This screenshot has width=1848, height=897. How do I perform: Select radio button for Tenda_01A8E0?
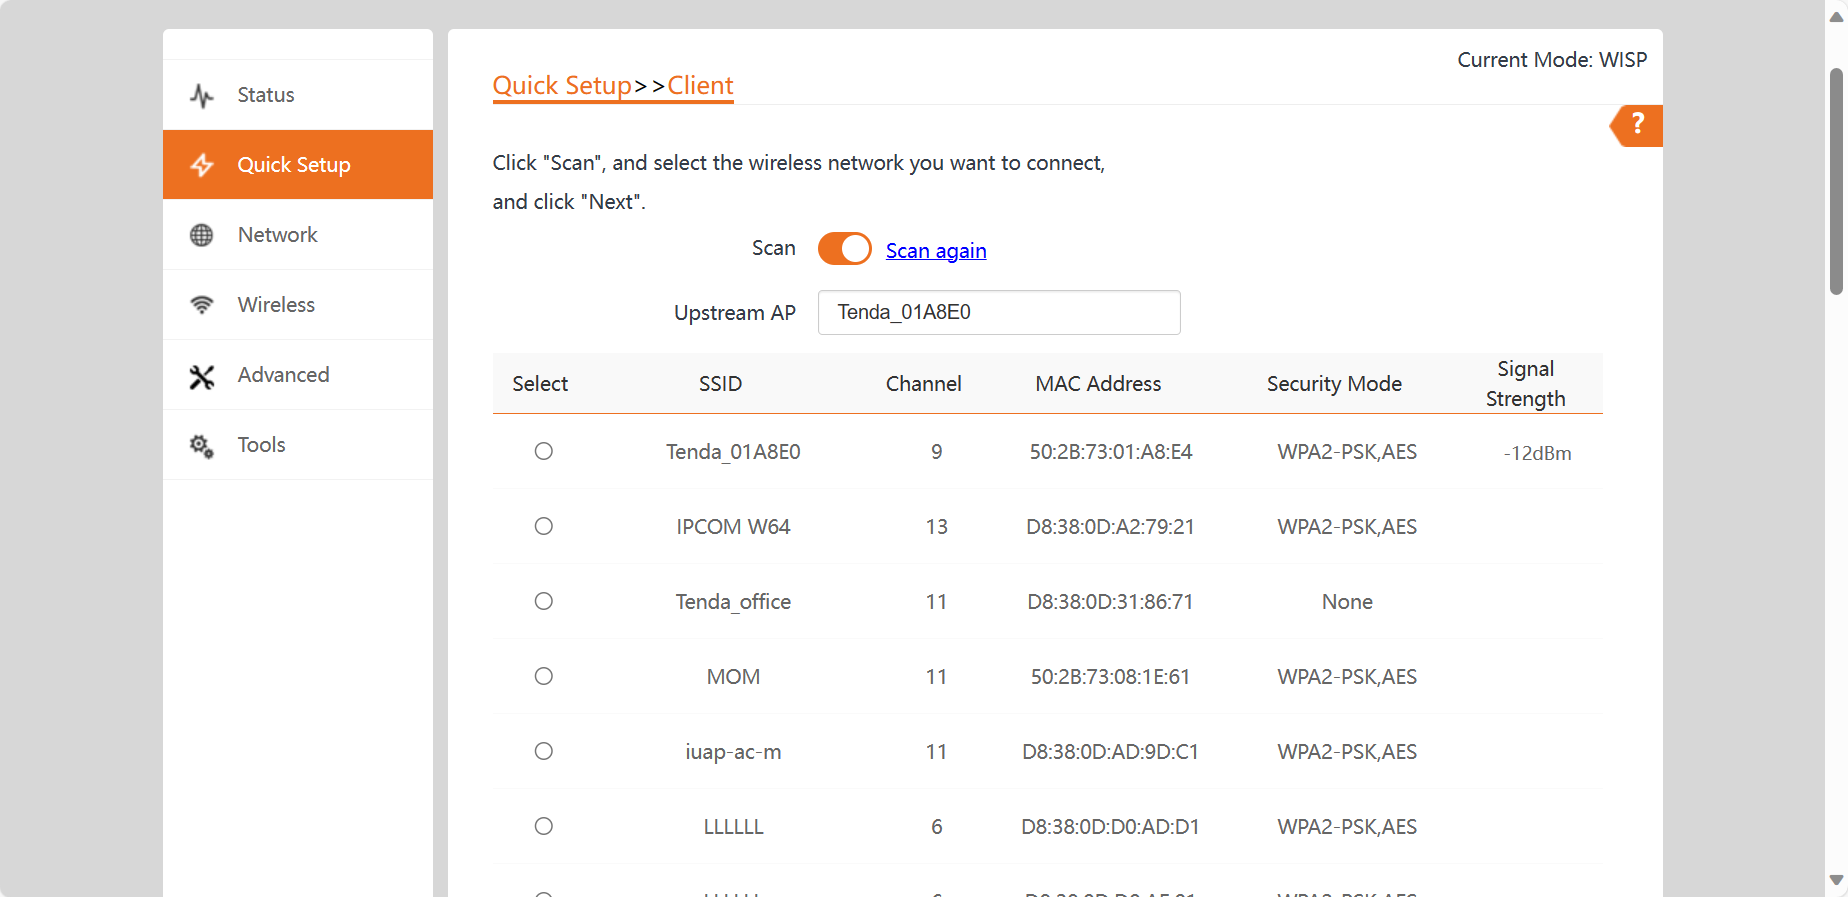(x=543, y=451)
